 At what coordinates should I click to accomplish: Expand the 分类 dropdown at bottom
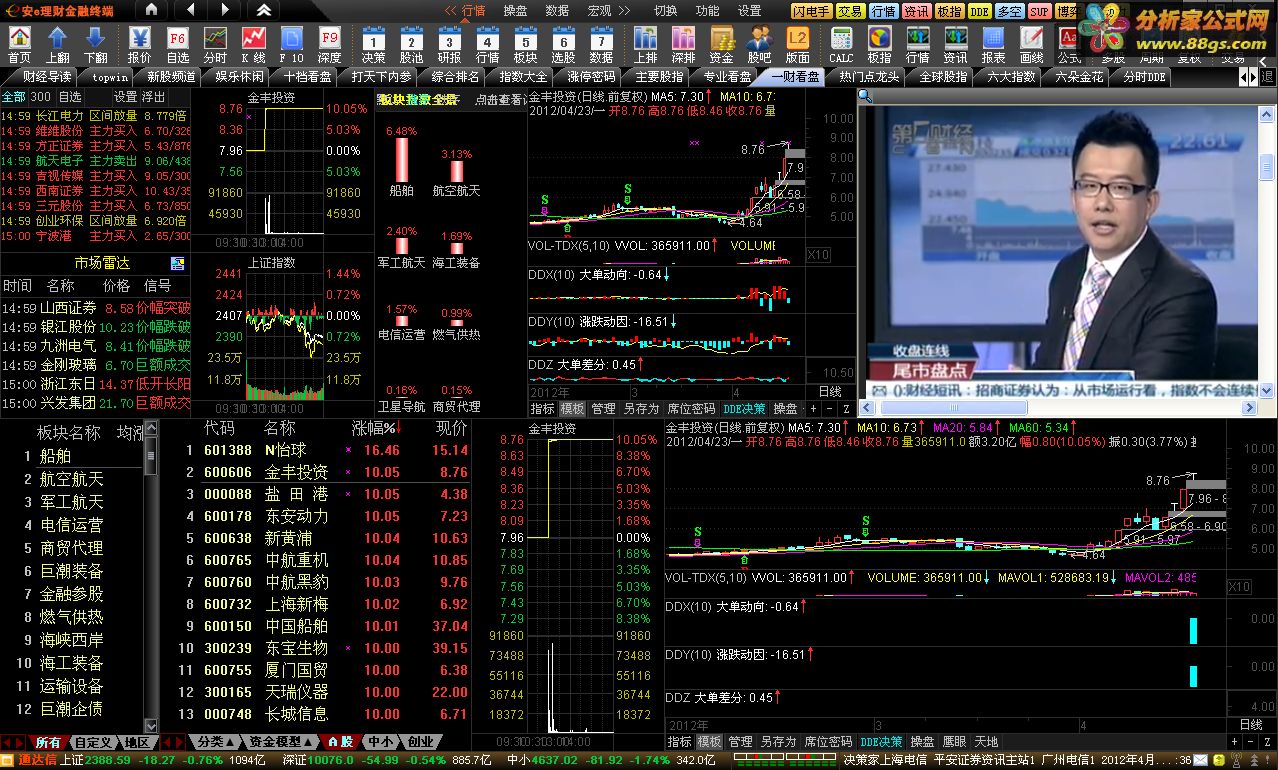(216, 742)
